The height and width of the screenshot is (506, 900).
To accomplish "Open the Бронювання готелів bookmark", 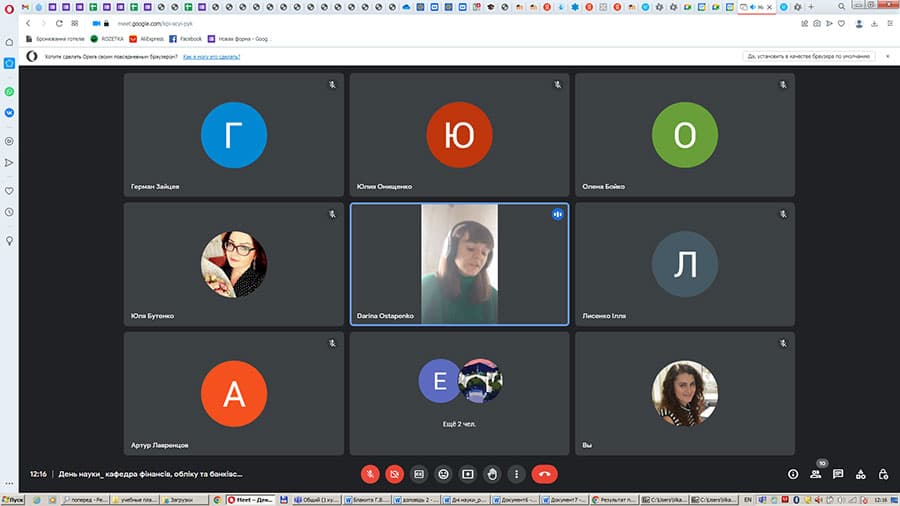I will [55, 39].
